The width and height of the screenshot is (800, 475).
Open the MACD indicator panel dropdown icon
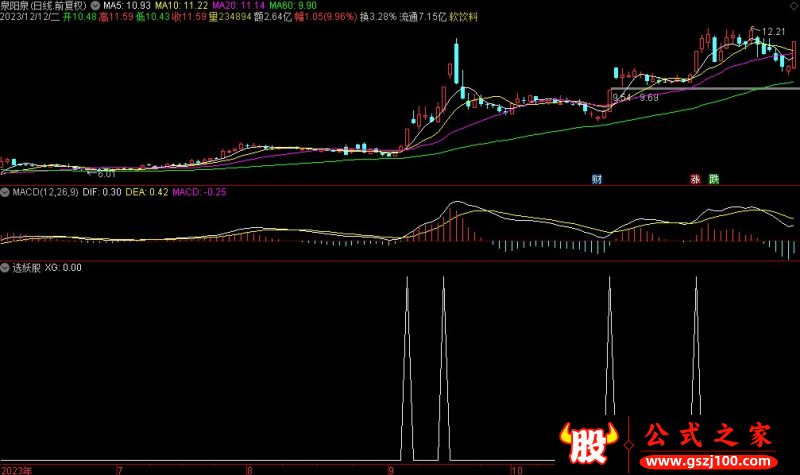[x=5, y=192]
